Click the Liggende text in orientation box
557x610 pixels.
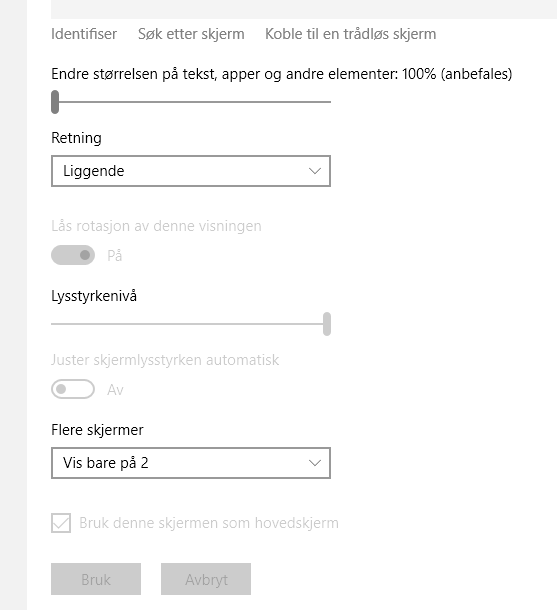[94, 171]
